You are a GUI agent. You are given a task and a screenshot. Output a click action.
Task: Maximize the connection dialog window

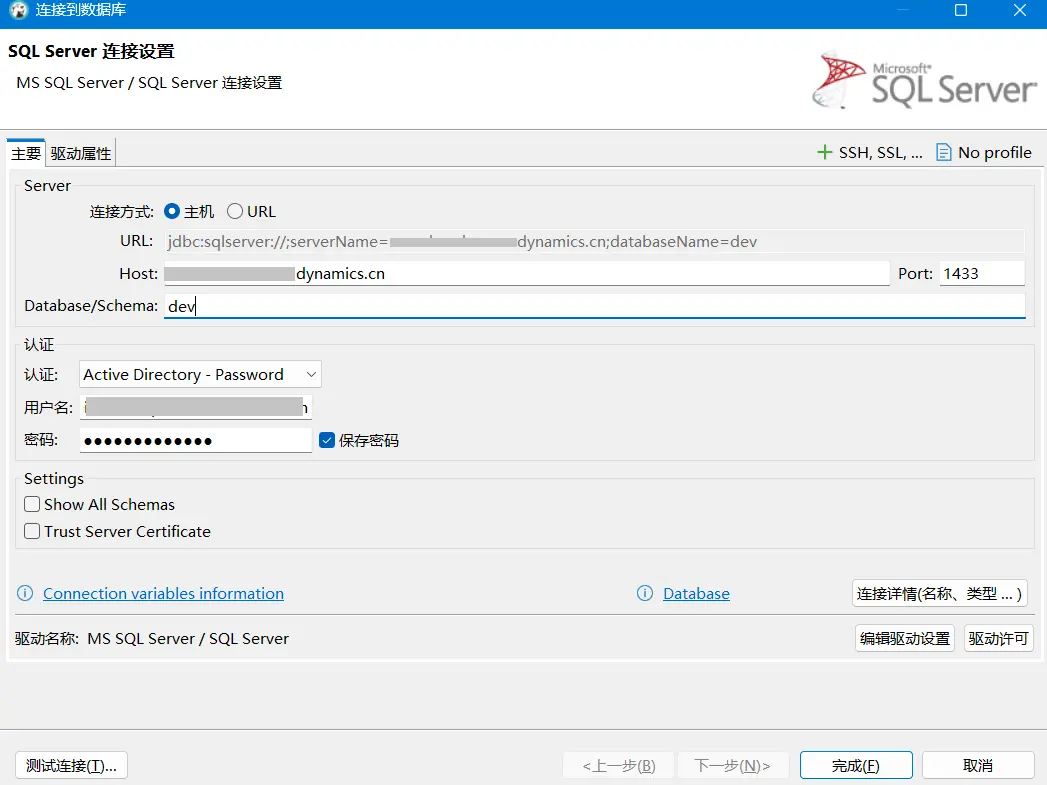click(x=961, y=10)
